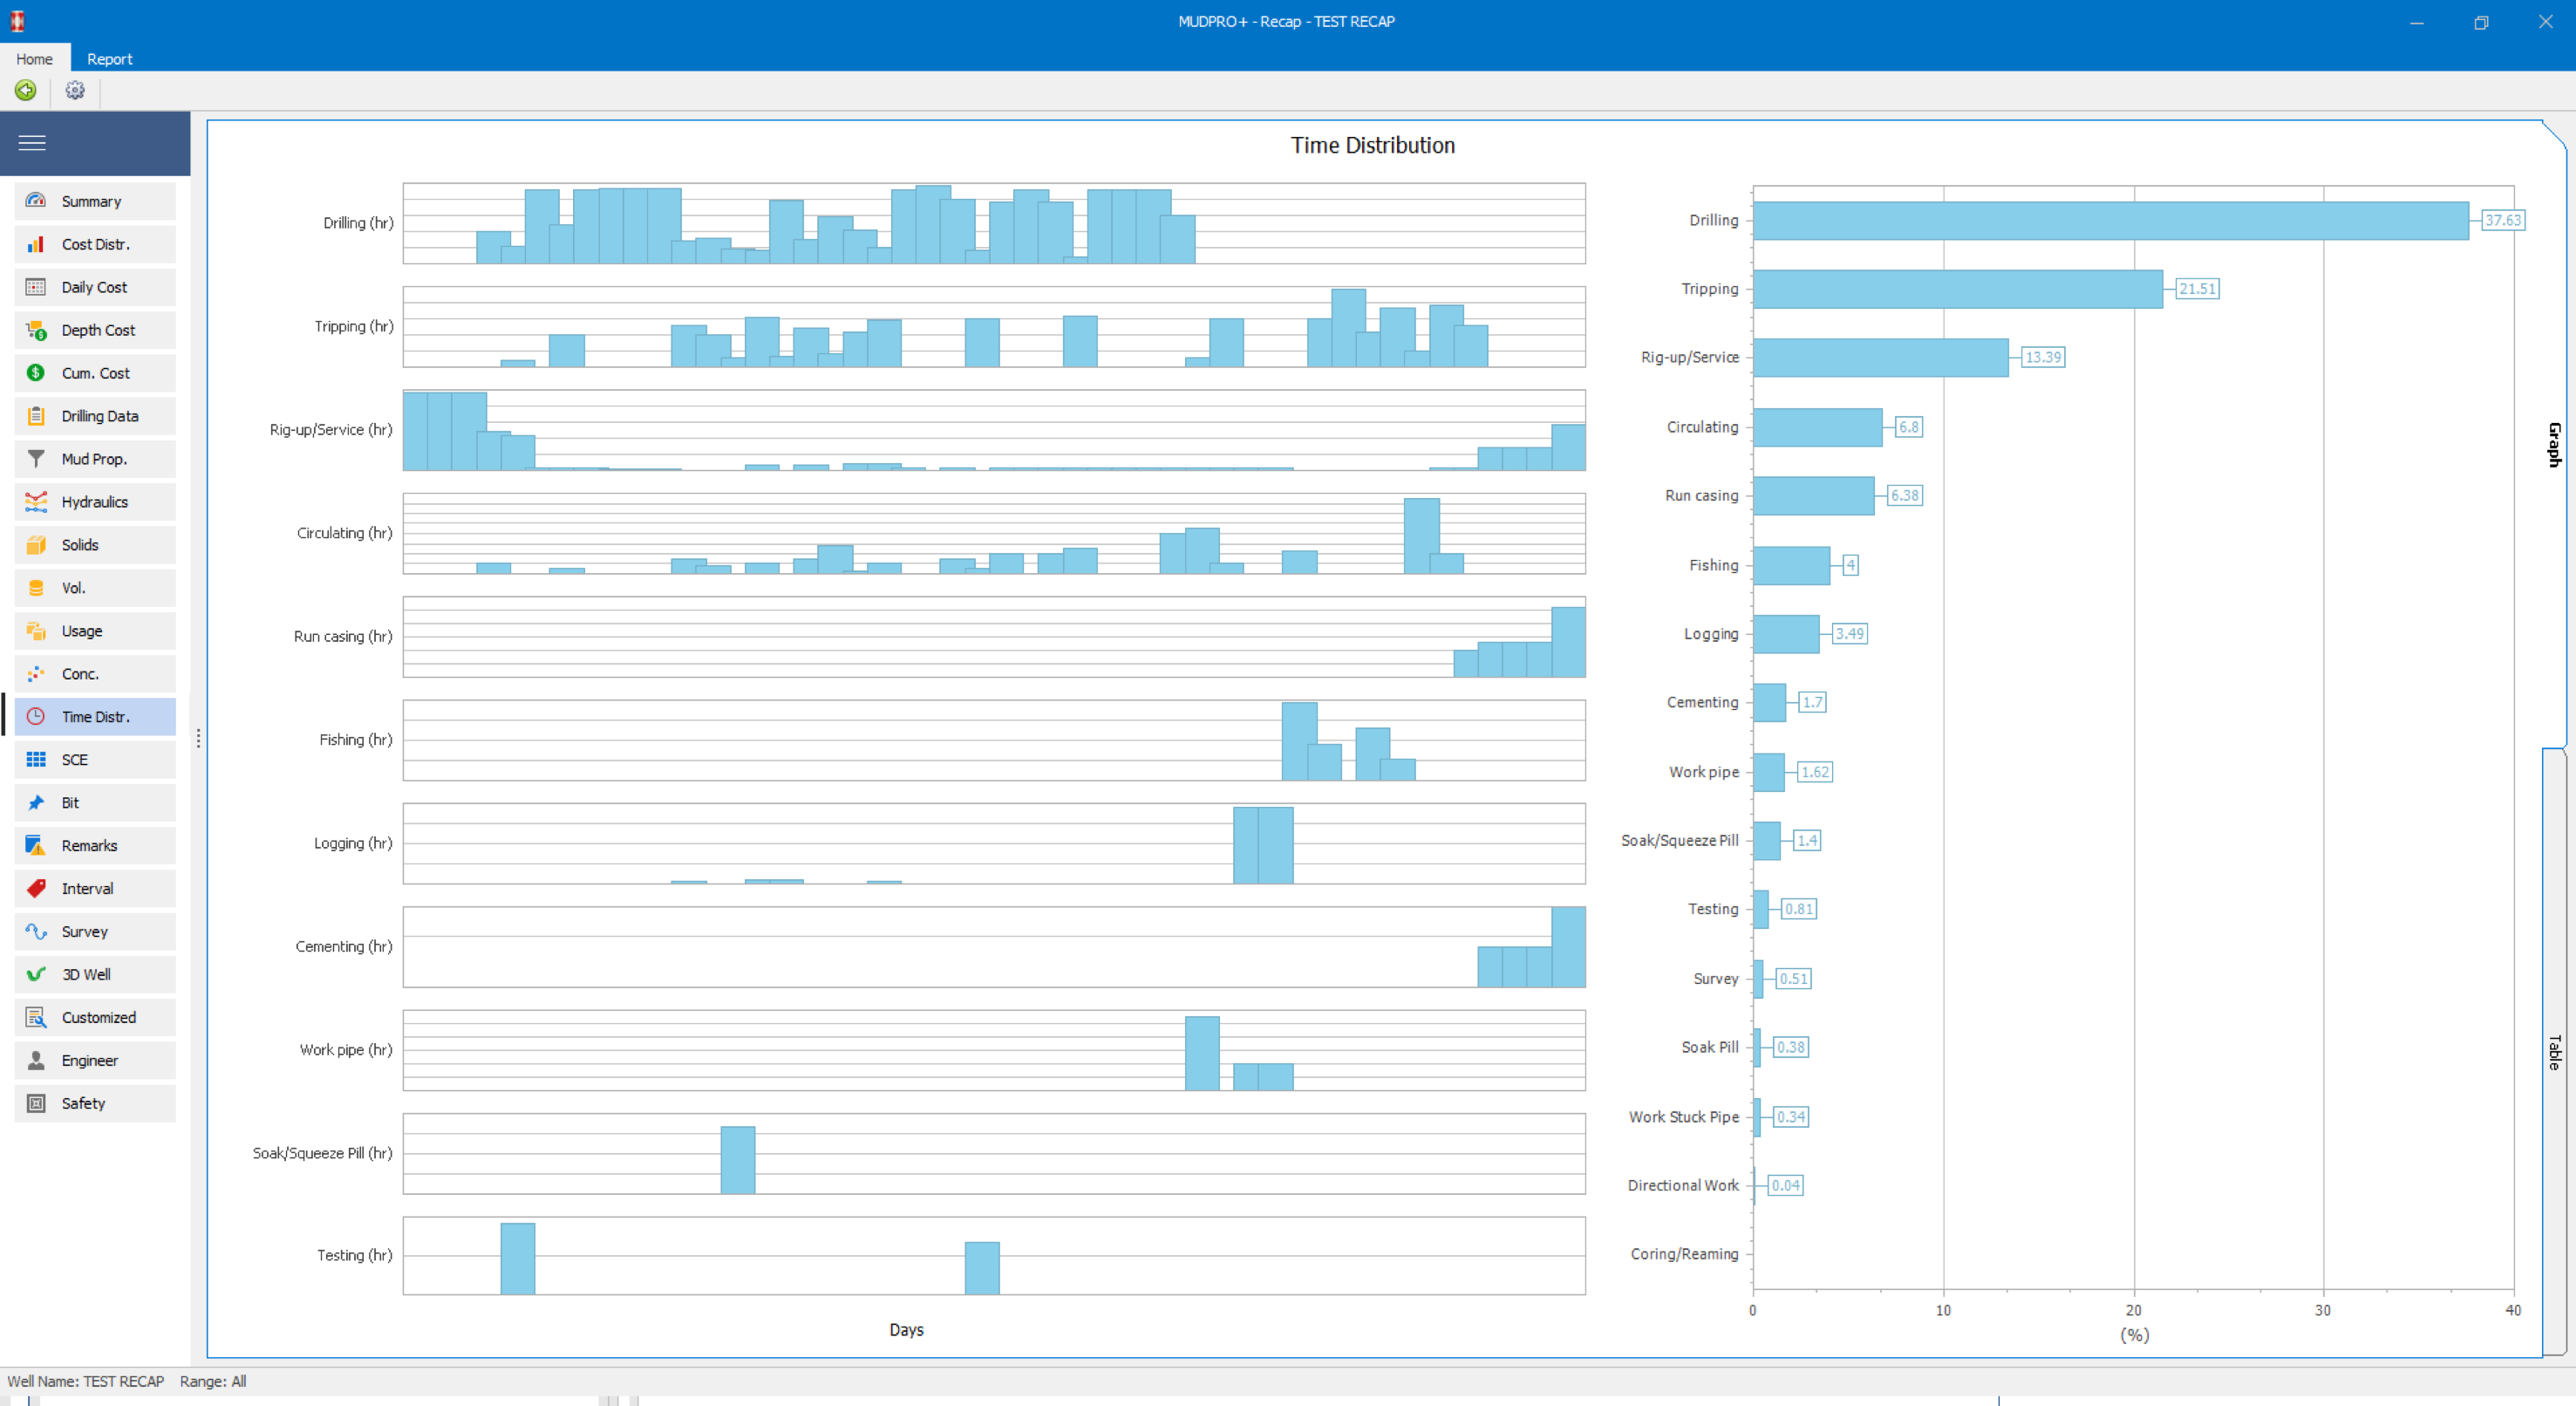Open the Daily Cost page
This screenshot has width=2576, height=1406.
pyautogui.click(x=95, y=287)
